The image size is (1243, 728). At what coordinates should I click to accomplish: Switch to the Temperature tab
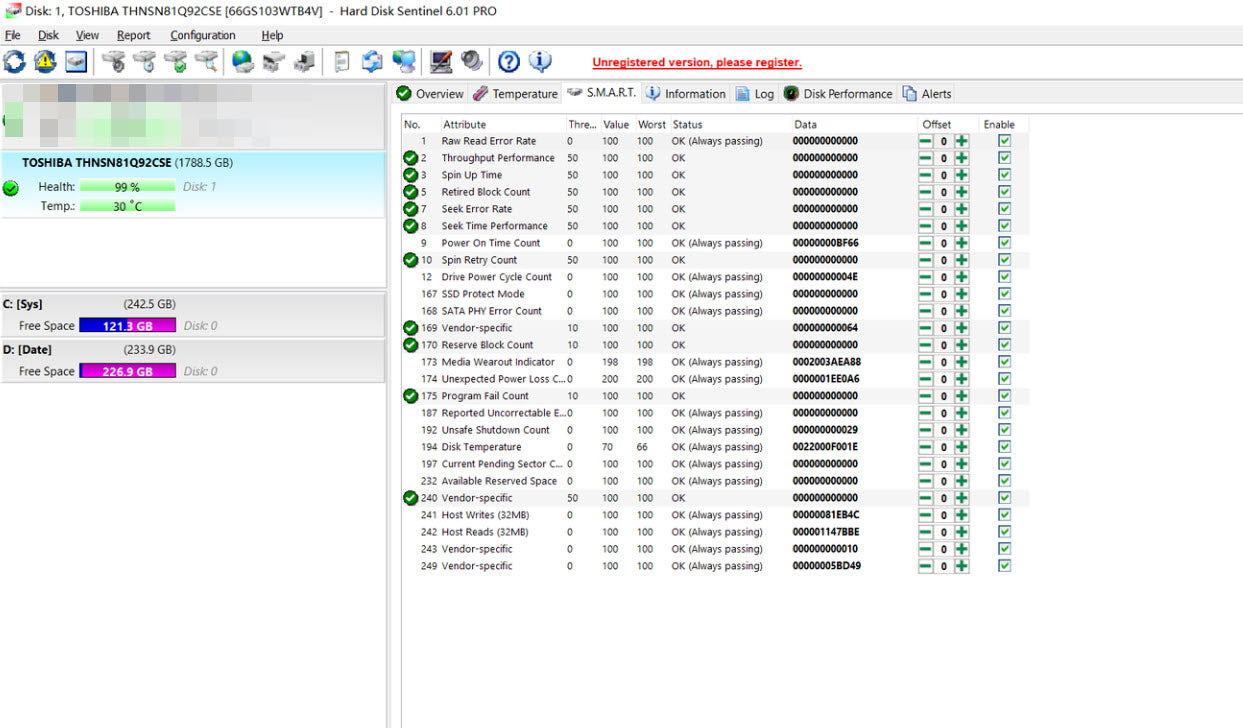click(515, 93)
